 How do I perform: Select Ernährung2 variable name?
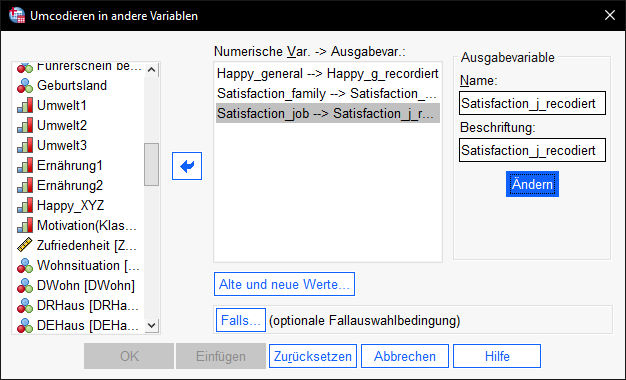point(70,185)
